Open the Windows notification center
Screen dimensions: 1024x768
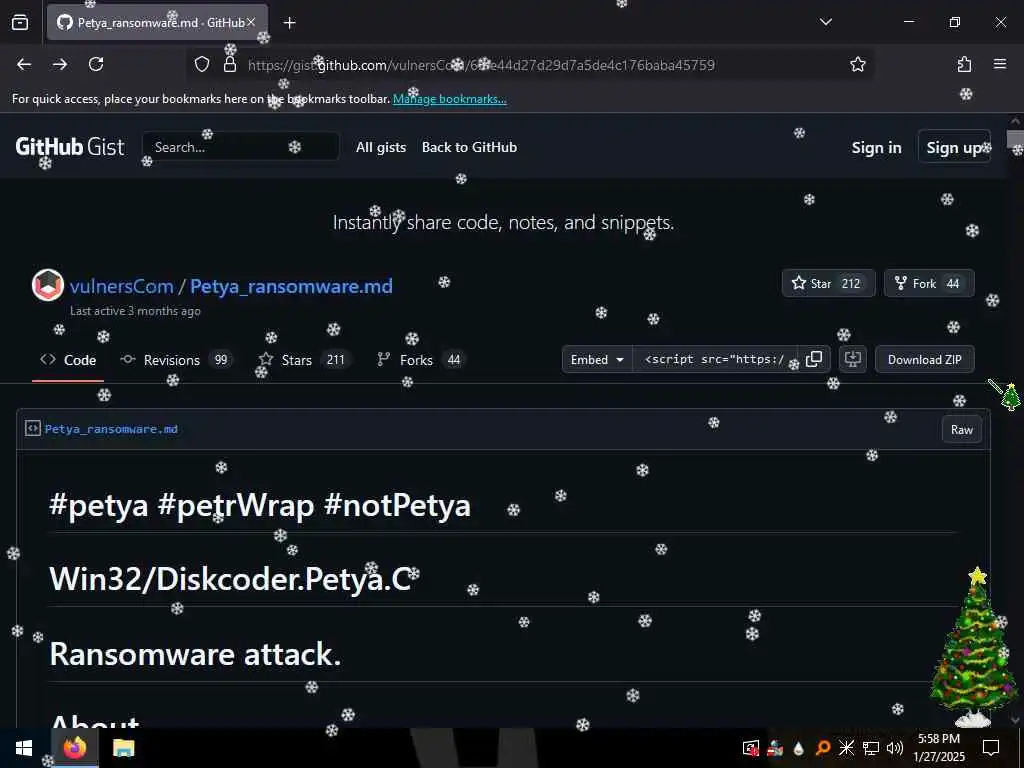pyautogui.click(x=991, y=748)
